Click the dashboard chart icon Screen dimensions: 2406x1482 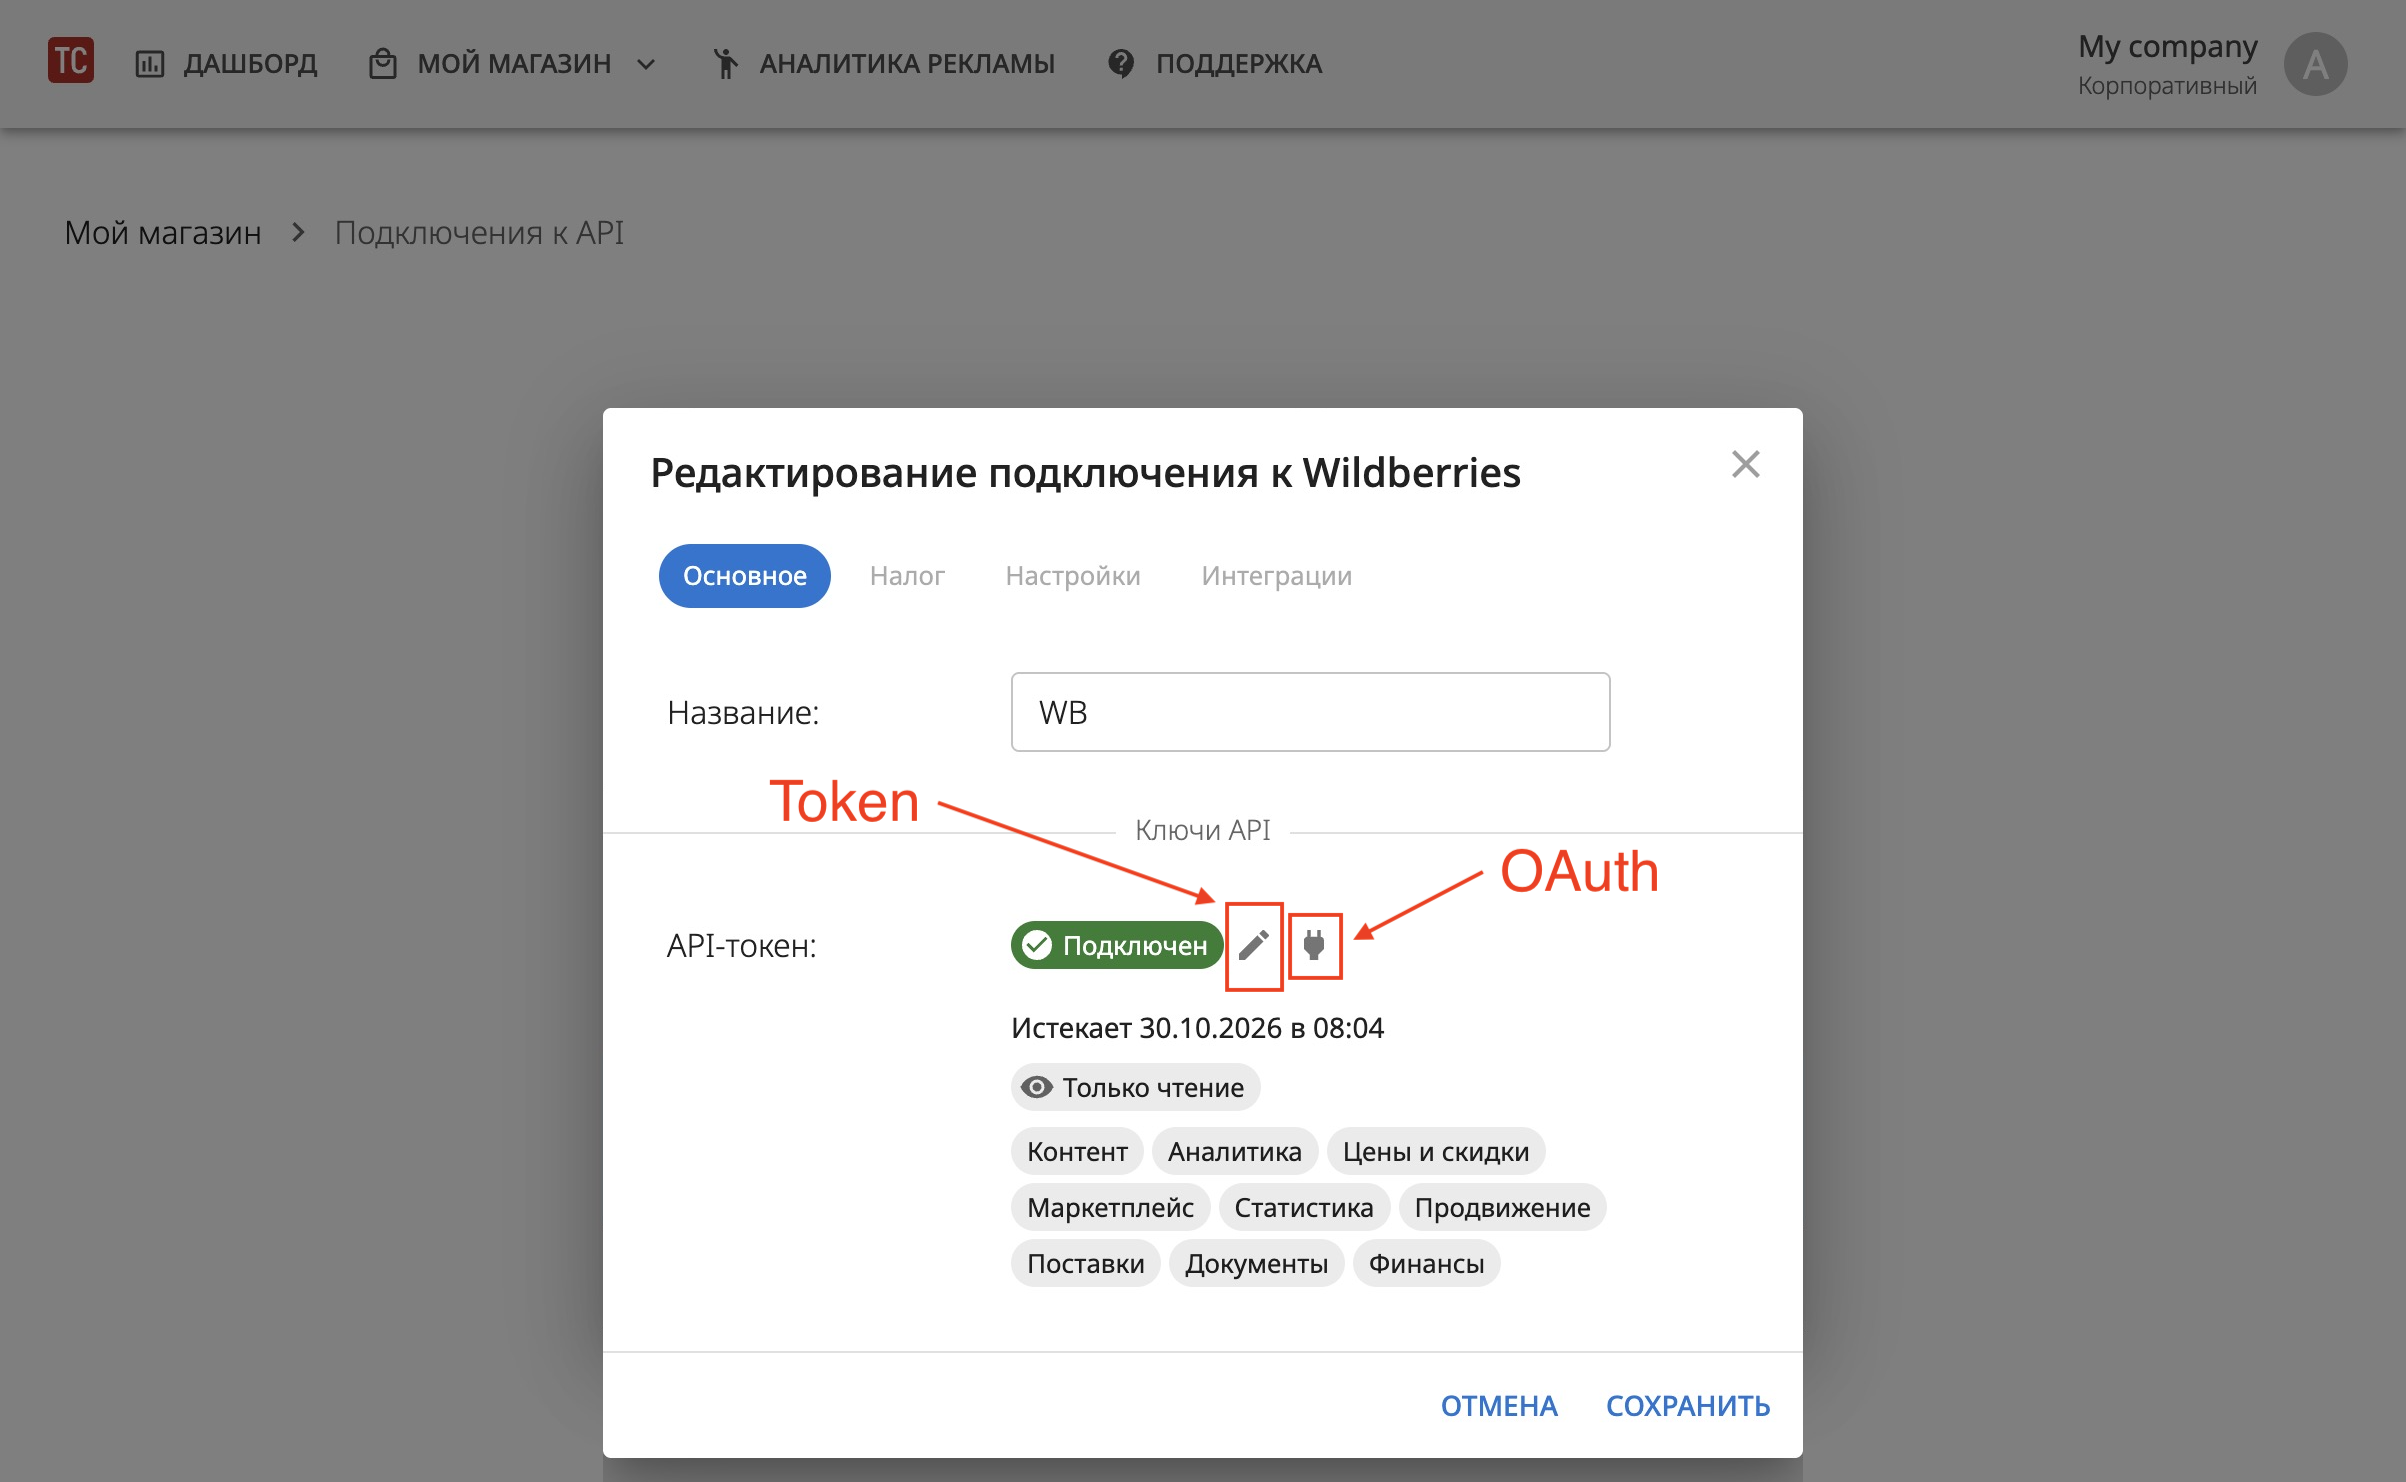tap(150, 64)
